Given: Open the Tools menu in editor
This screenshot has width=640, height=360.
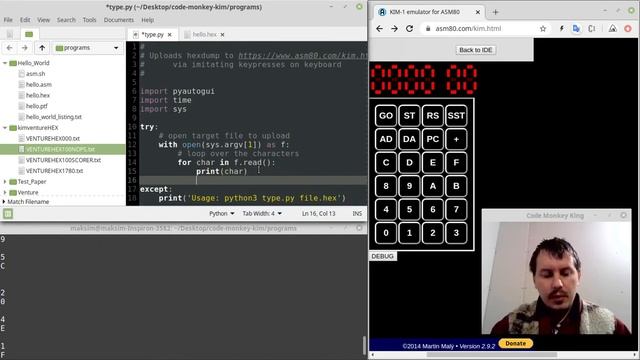Looking at the screenshot, I should pyautogui.click(x=89, y=20).
